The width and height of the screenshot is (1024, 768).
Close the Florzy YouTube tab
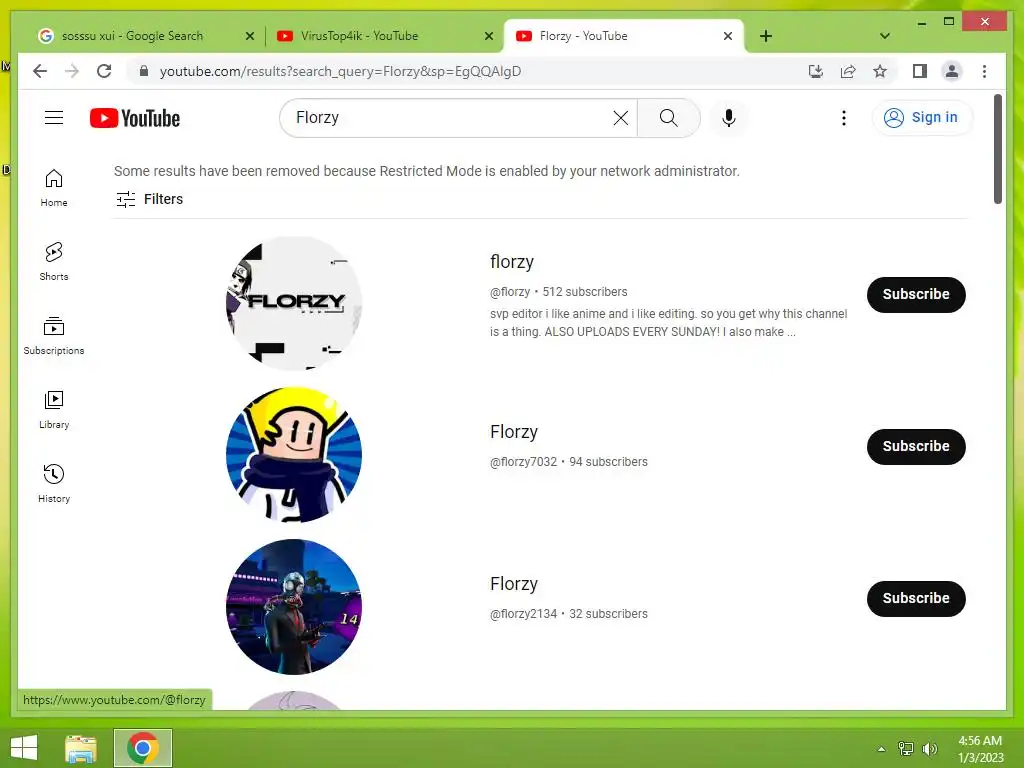tap(728, 36)
